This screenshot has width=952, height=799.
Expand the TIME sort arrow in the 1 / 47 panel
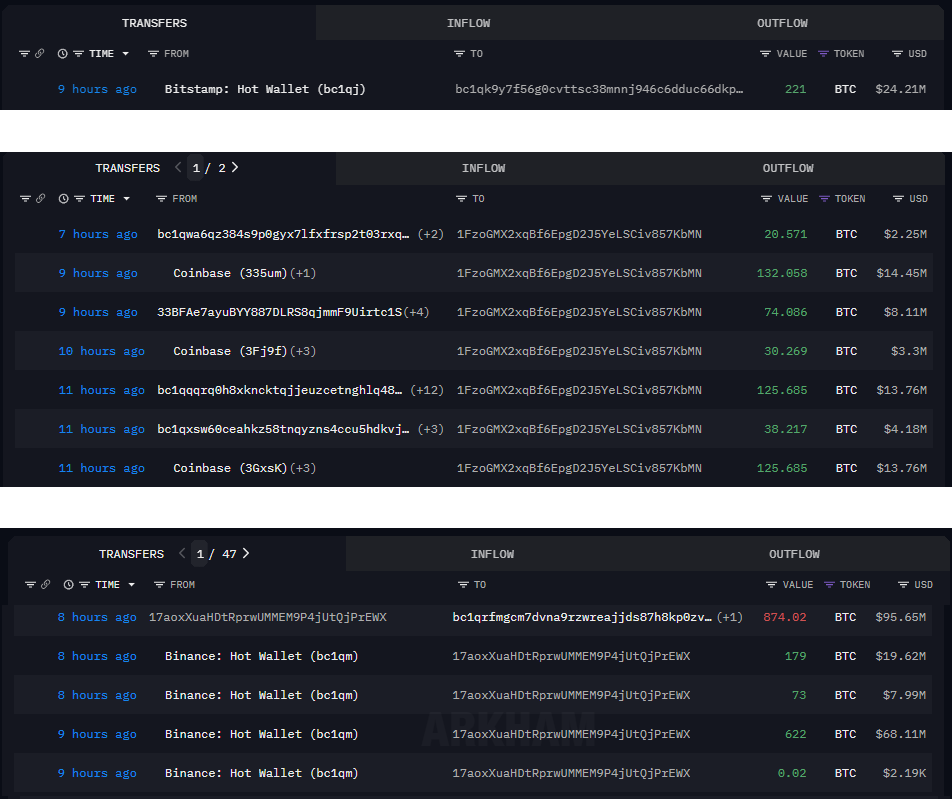tap(132, 585)
